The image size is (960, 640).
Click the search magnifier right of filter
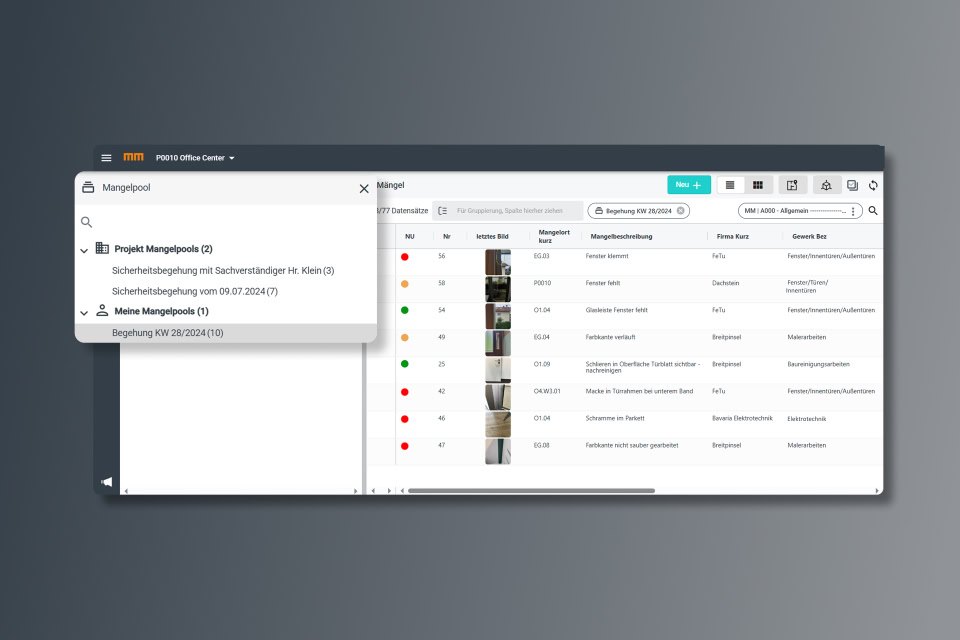point(873,211)
